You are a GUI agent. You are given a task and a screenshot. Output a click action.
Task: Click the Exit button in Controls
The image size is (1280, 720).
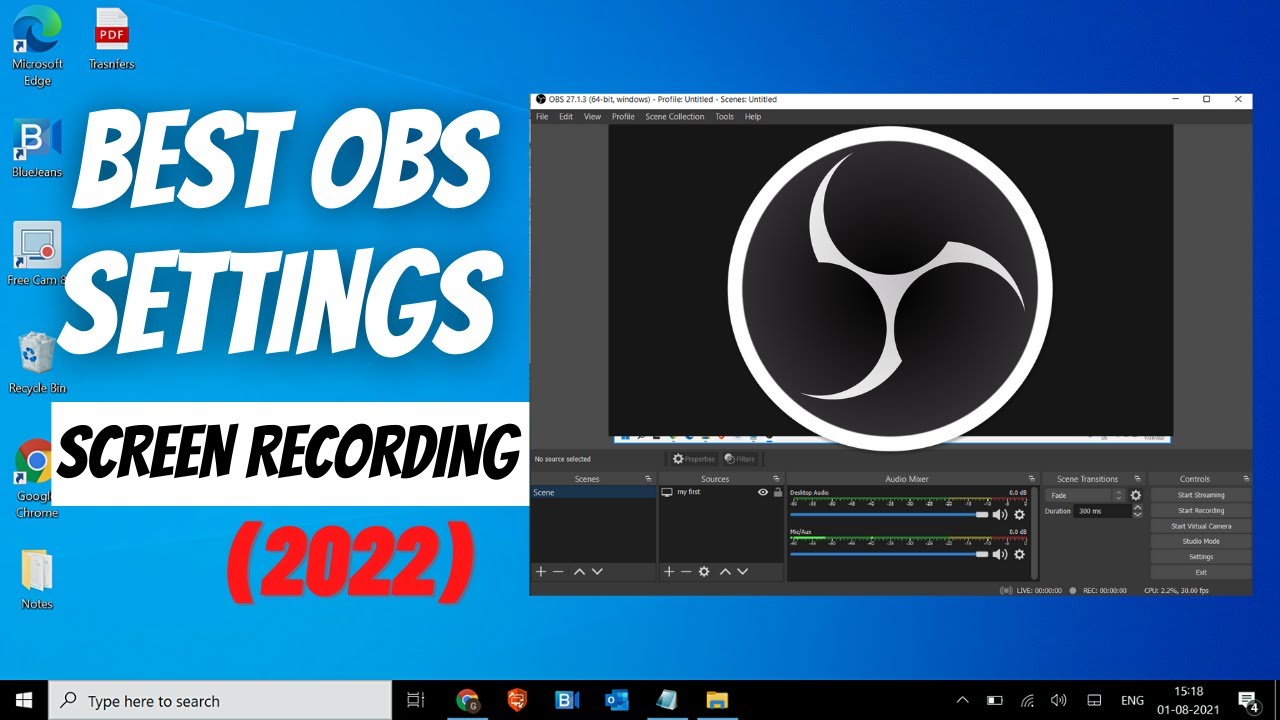point(1200,572)
